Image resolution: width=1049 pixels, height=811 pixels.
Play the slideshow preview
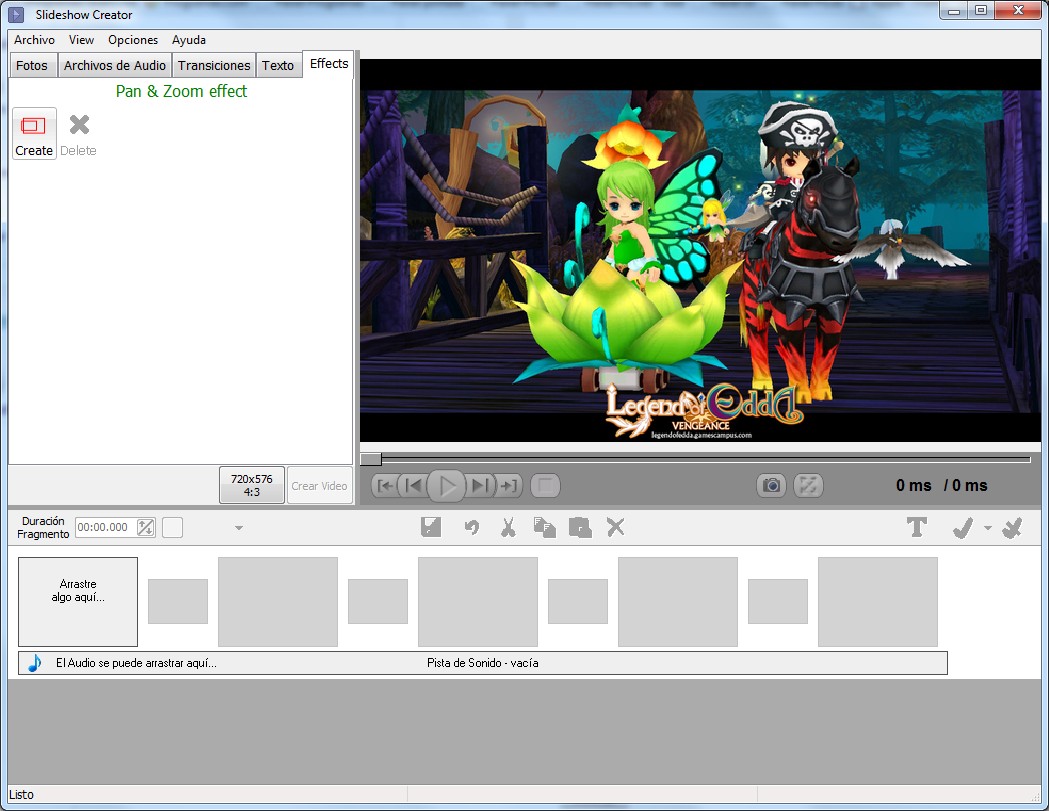pyautogui.click(x=446, y=486)
